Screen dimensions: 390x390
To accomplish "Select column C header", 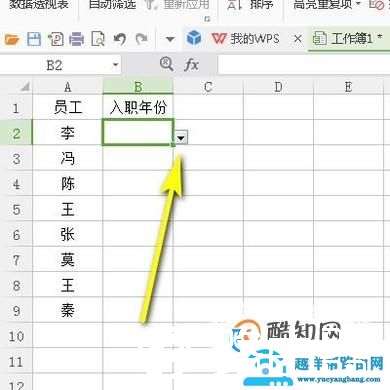I will point(208,87).
